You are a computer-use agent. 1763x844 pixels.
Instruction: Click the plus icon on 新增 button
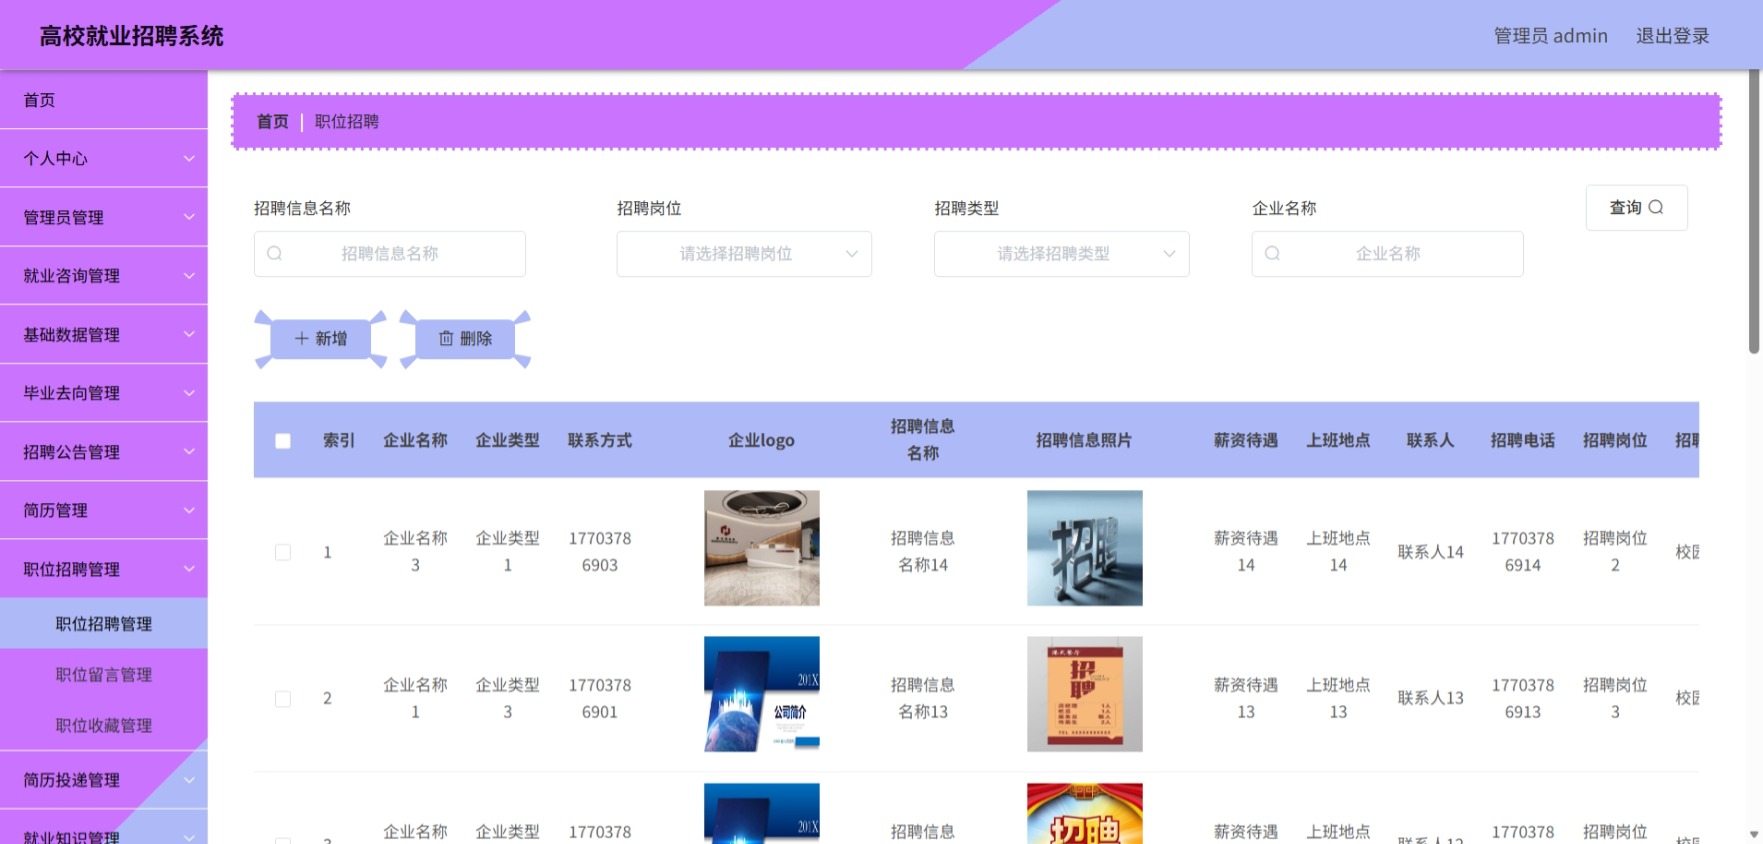pyautogui.click(x=301, y=339)
